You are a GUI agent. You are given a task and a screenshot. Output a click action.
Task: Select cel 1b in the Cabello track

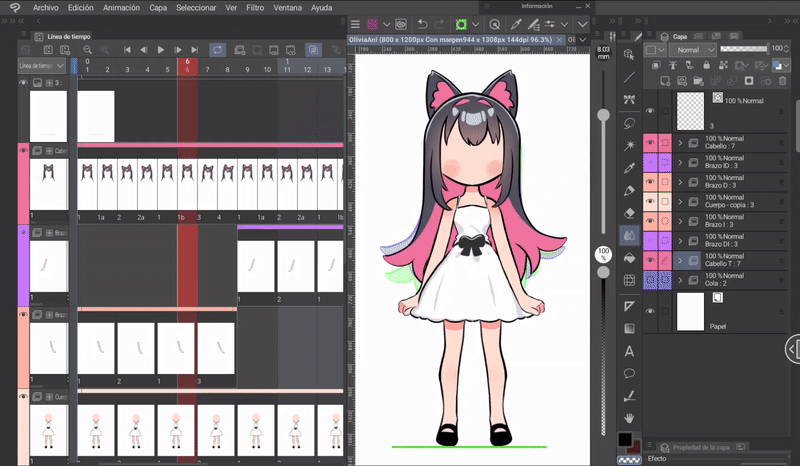tap(187, 184)
